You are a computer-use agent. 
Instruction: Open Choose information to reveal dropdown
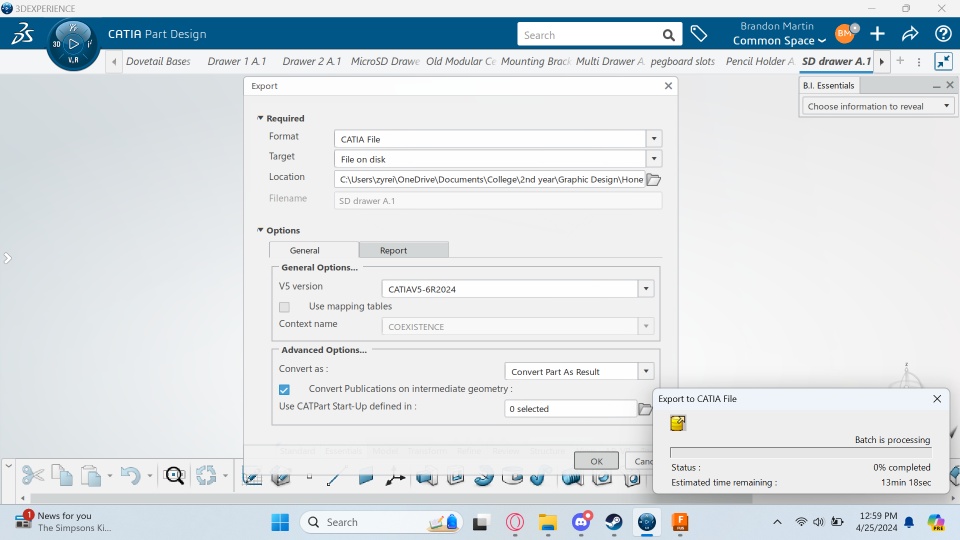coord(878,106)
